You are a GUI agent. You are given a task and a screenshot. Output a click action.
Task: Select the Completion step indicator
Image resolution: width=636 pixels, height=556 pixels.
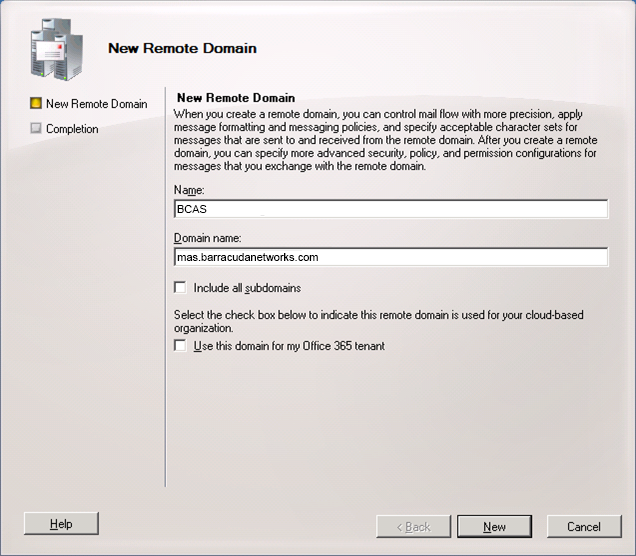click(36, 129)
